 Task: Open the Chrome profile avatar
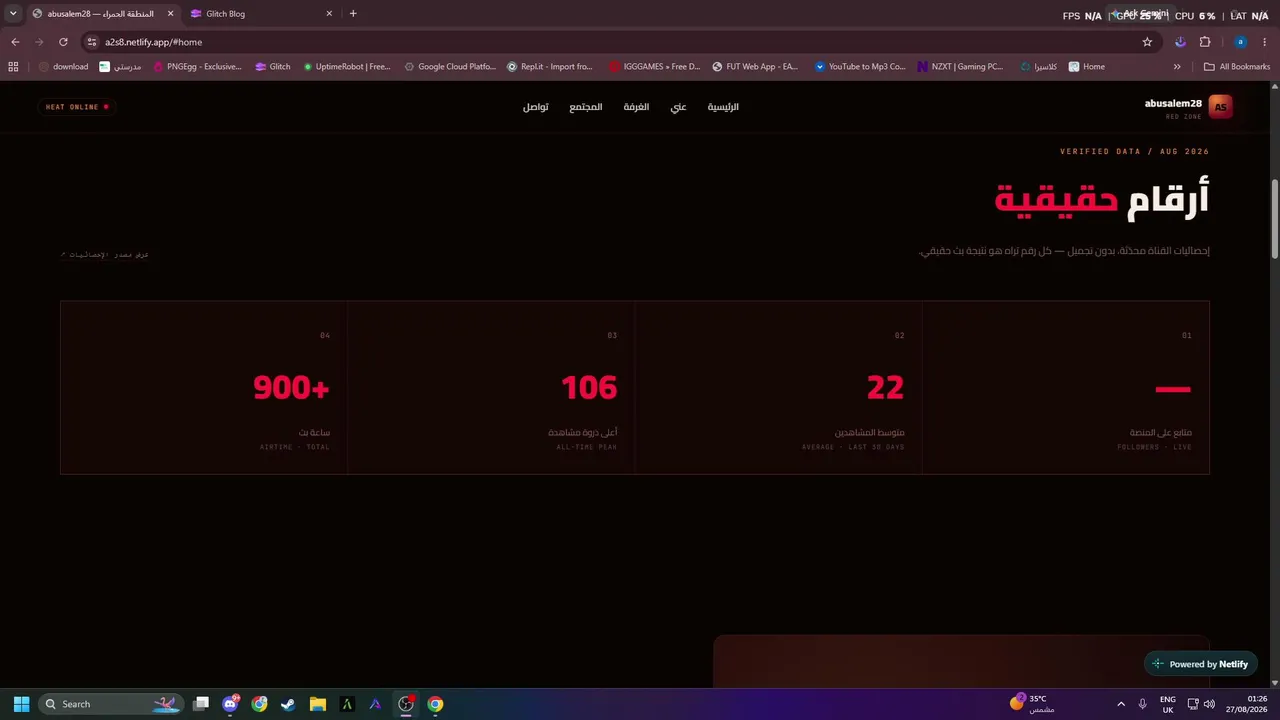click(x=1241, y=42)
